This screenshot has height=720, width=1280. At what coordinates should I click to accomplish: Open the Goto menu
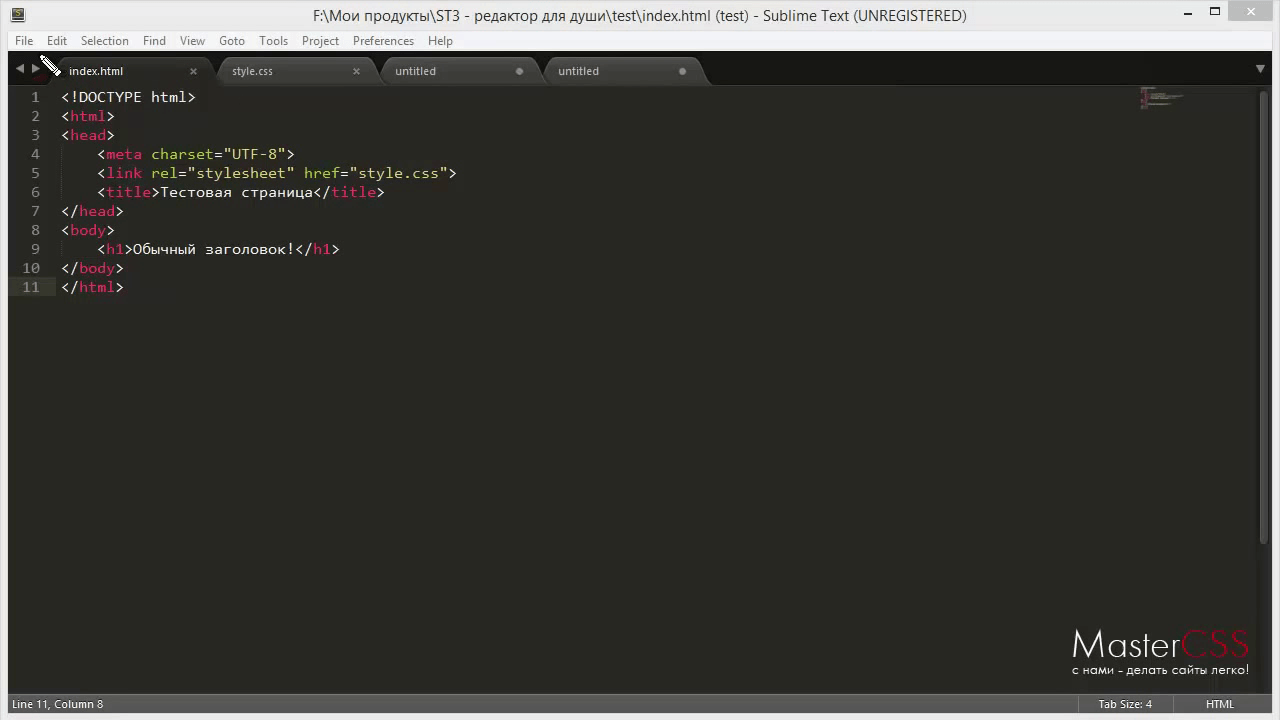coord(232,41)
